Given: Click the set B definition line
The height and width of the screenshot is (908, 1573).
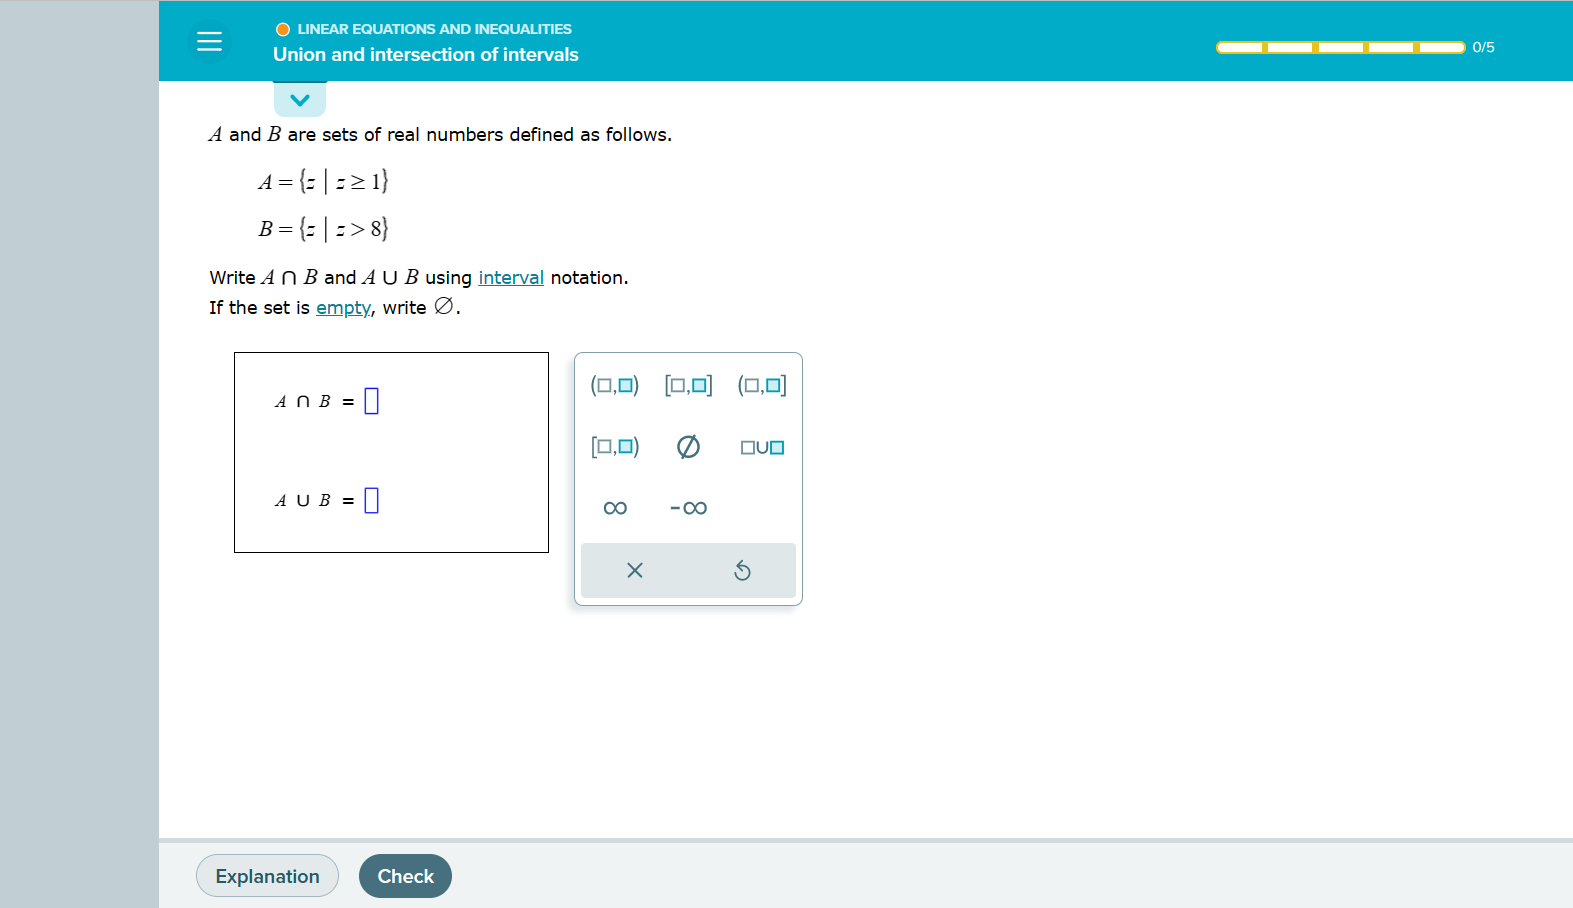Looking at the screenshot, I should click(323, 229).
